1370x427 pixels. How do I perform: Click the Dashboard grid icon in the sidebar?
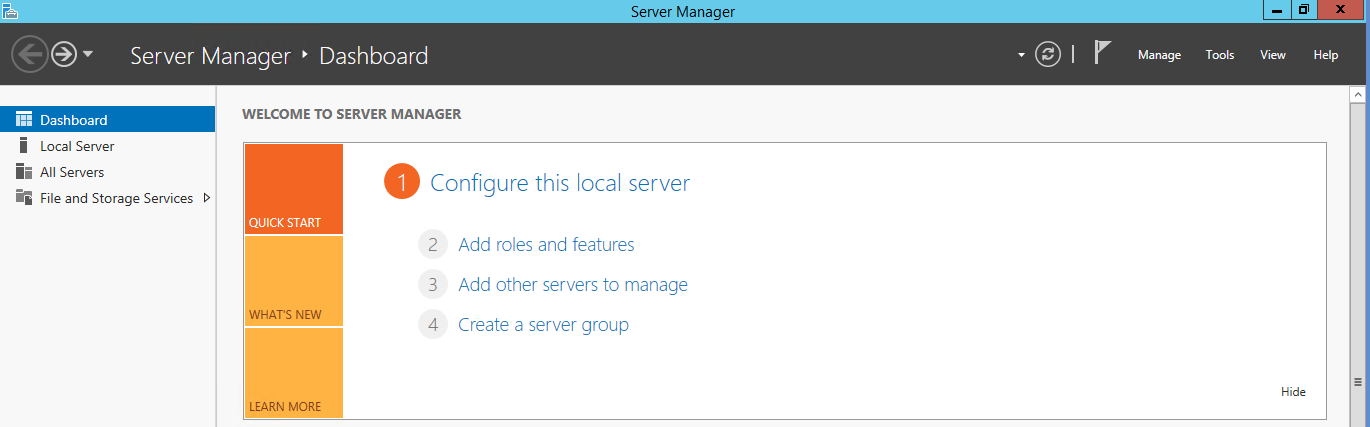(24, 120)
